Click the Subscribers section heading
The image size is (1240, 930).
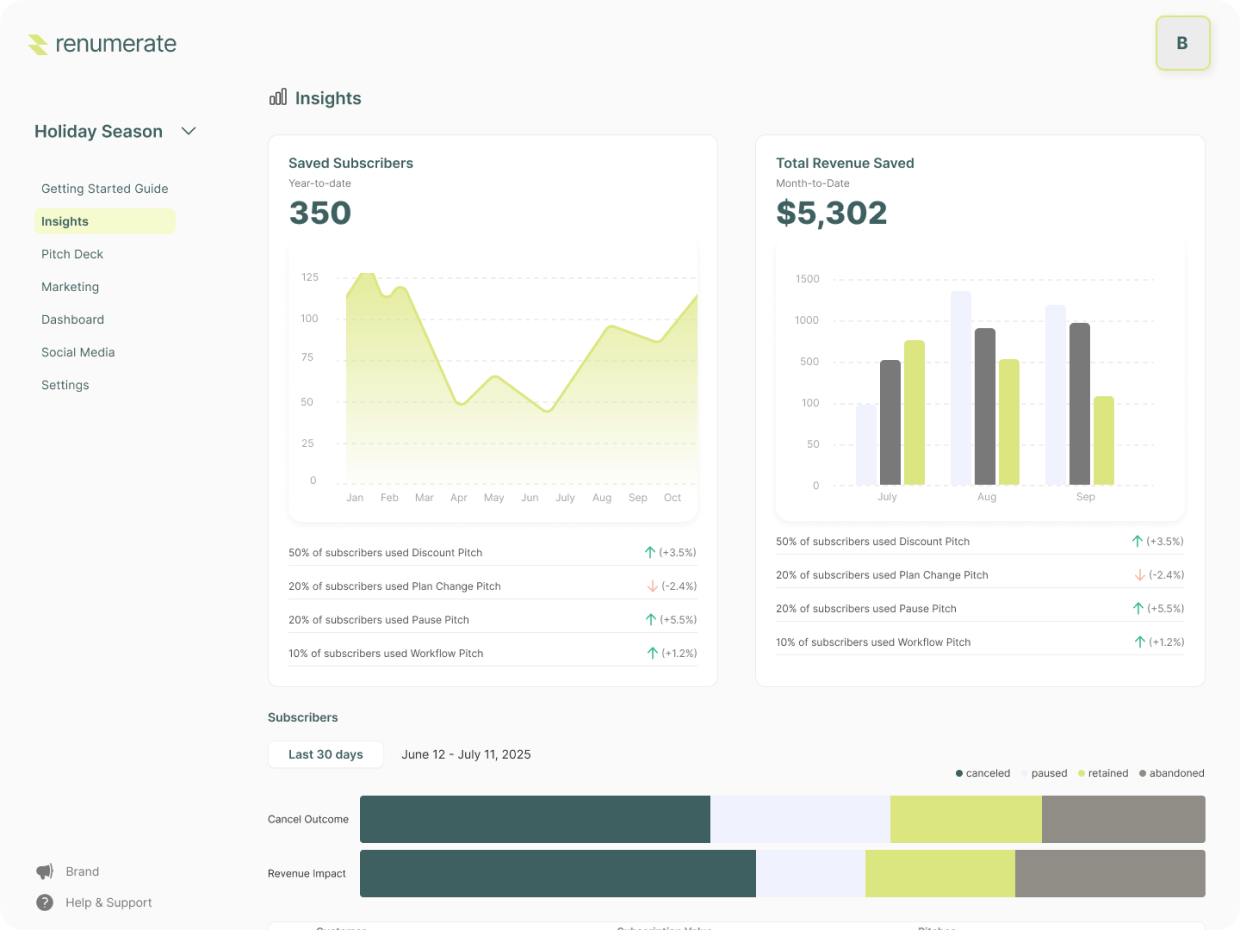303,717
